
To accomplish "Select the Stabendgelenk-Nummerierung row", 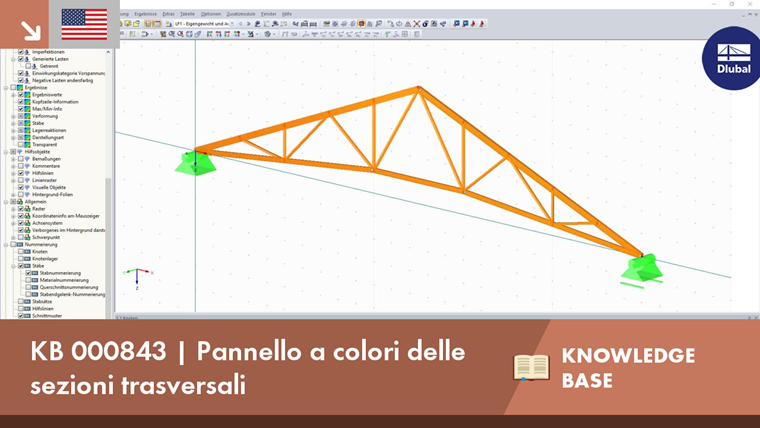I will (x=72, y=294).
